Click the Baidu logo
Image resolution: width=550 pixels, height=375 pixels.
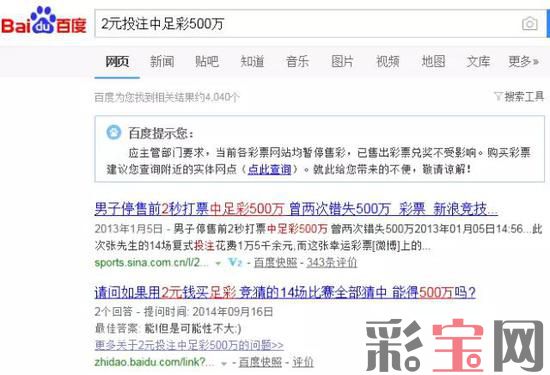pyautogui.click(x=43, y=20)
